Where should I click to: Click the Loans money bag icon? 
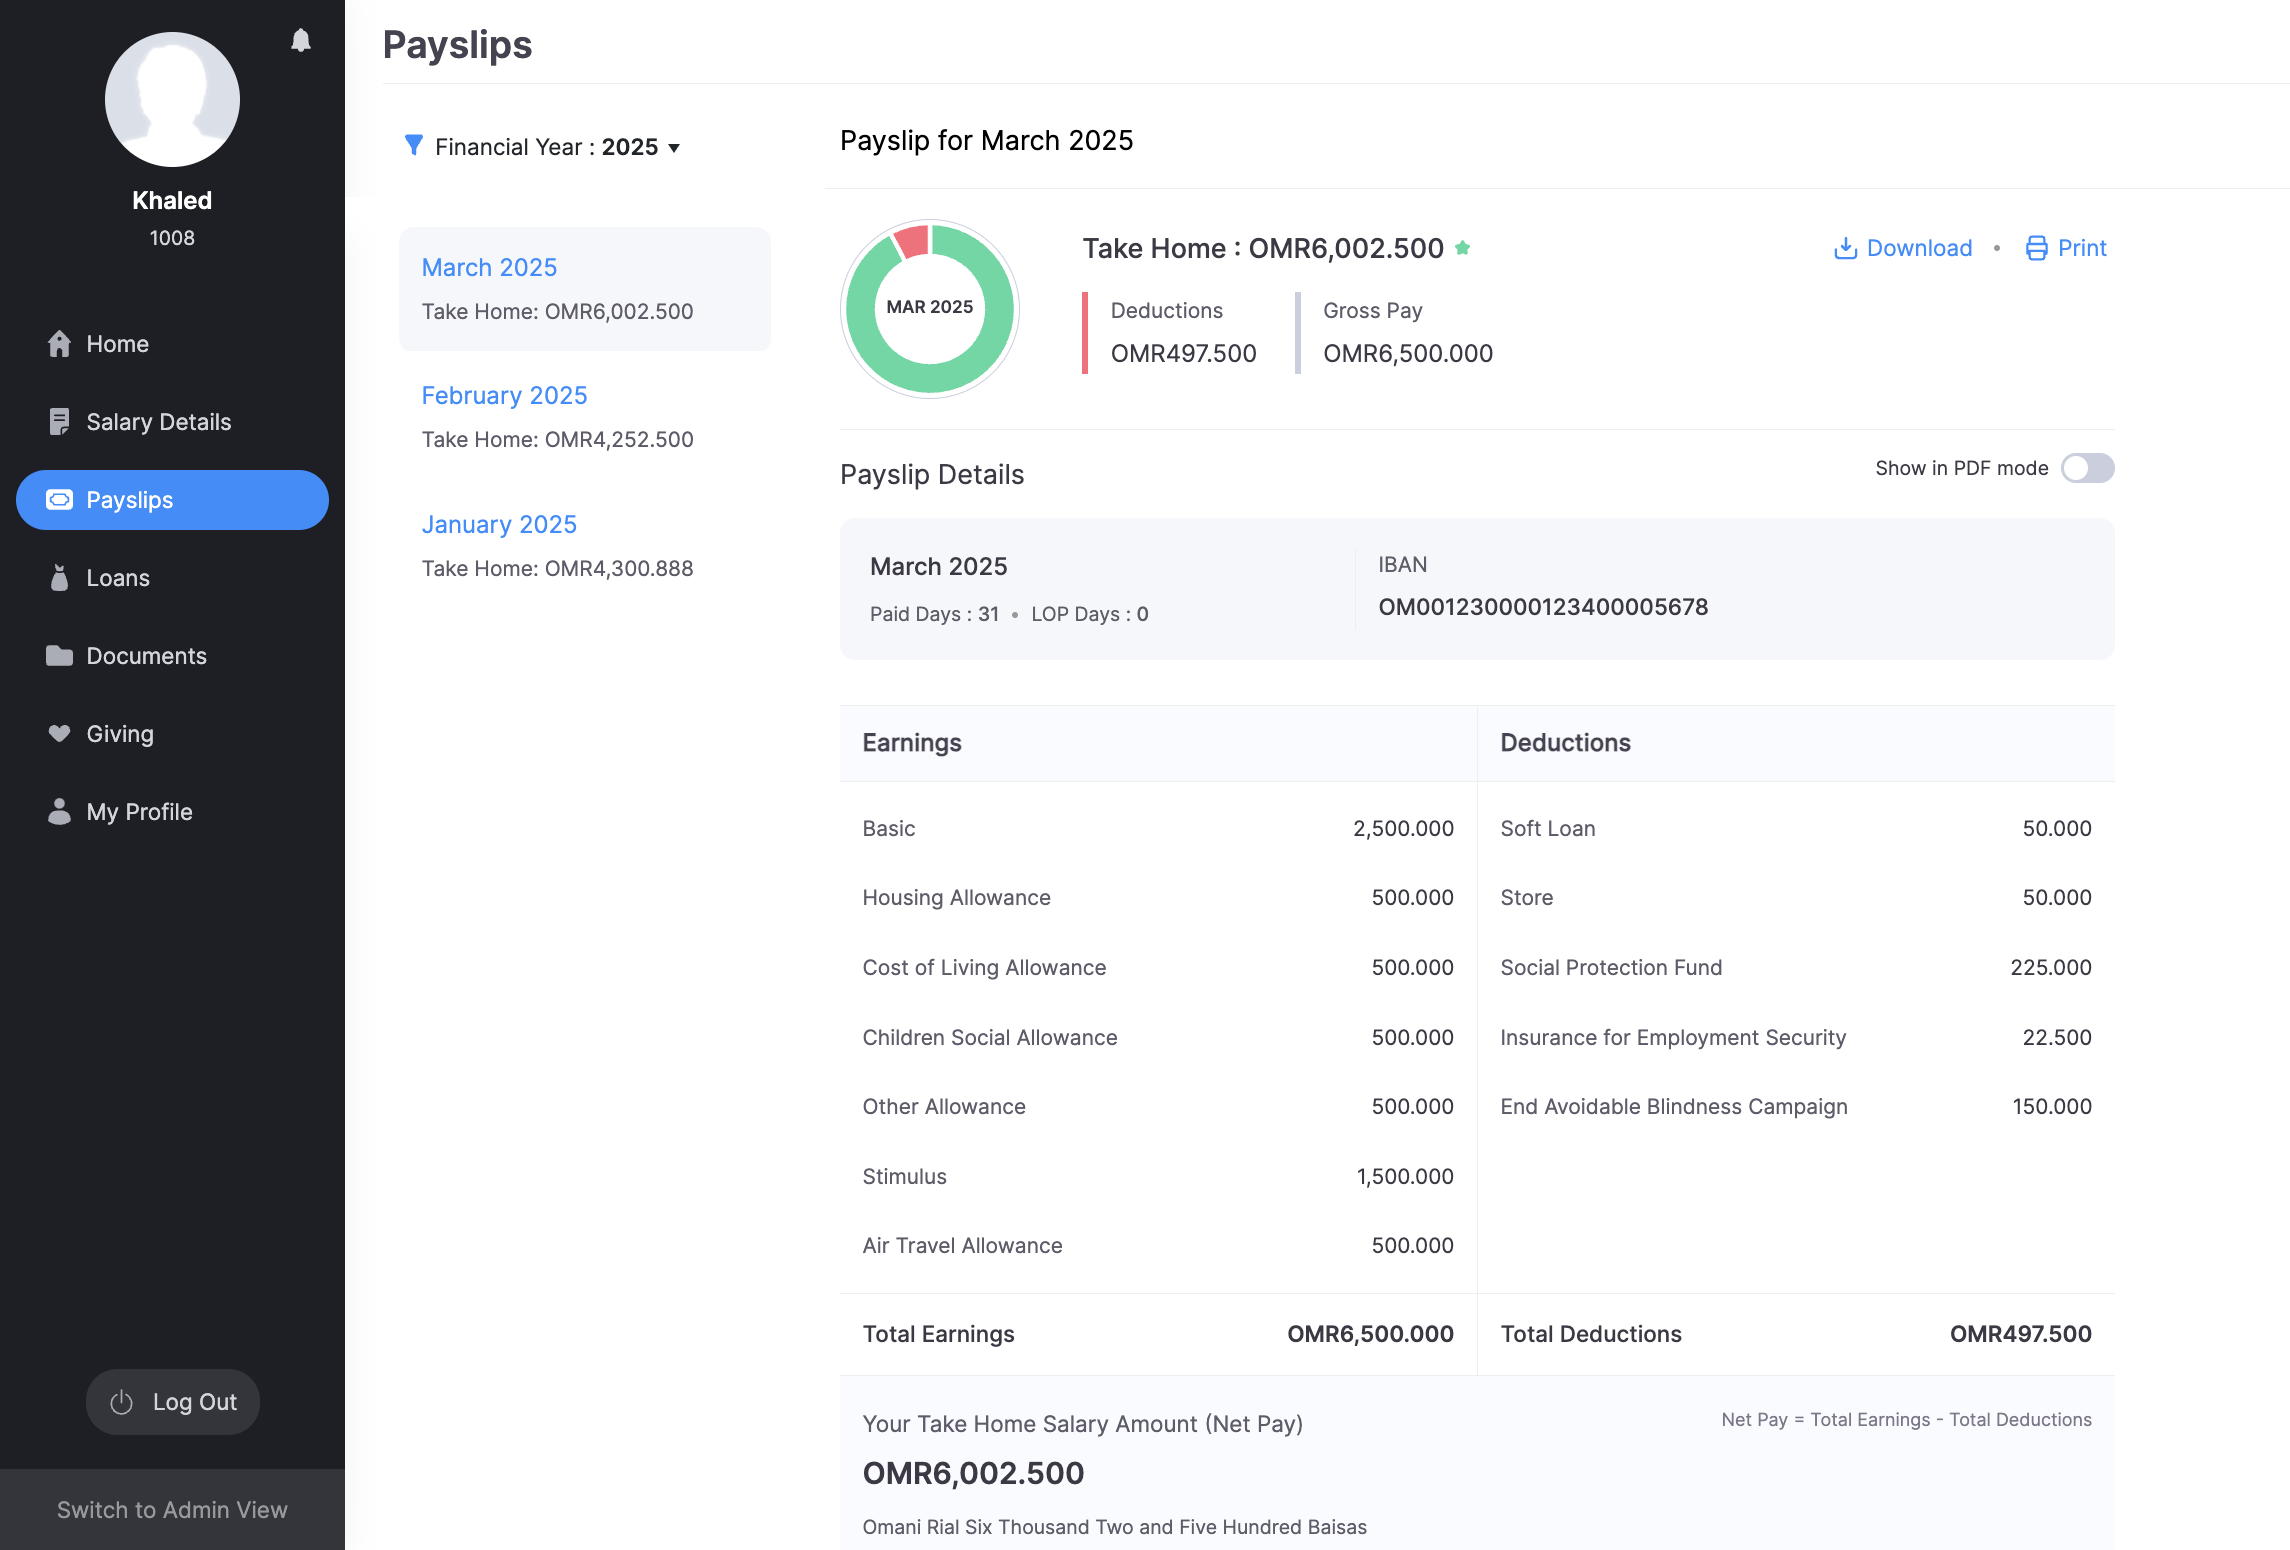tap(59, 578)
